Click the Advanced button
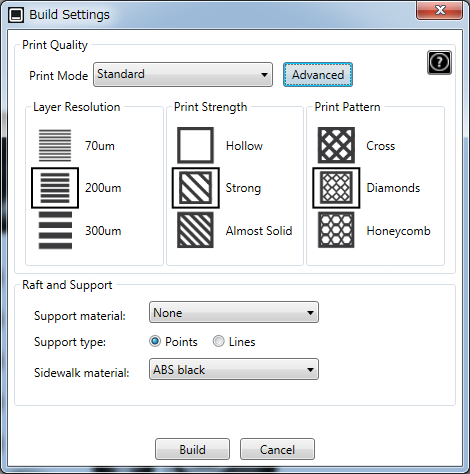The width and height of the screenshot is (470, 474). click(318, 75)
